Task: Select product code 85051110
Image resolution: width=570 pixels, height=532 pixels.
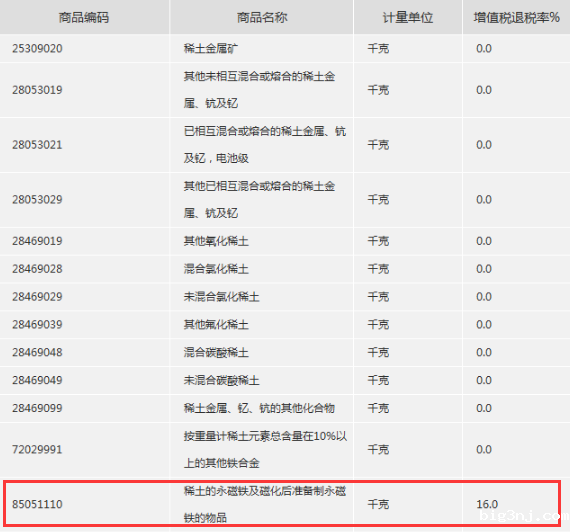Action: [37, 504]
